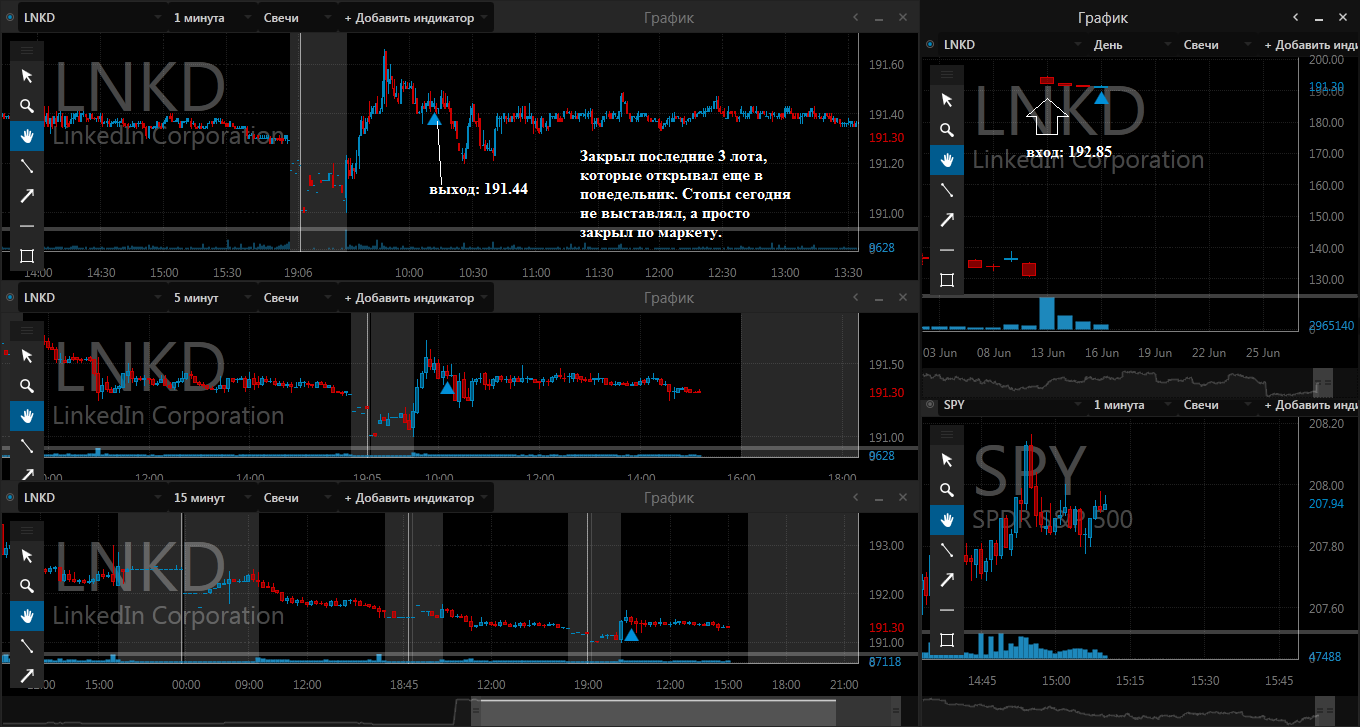
Task: Open 'Свечи' chart type dropdown in 5 минут chart
Action: [x=296, y=297]
